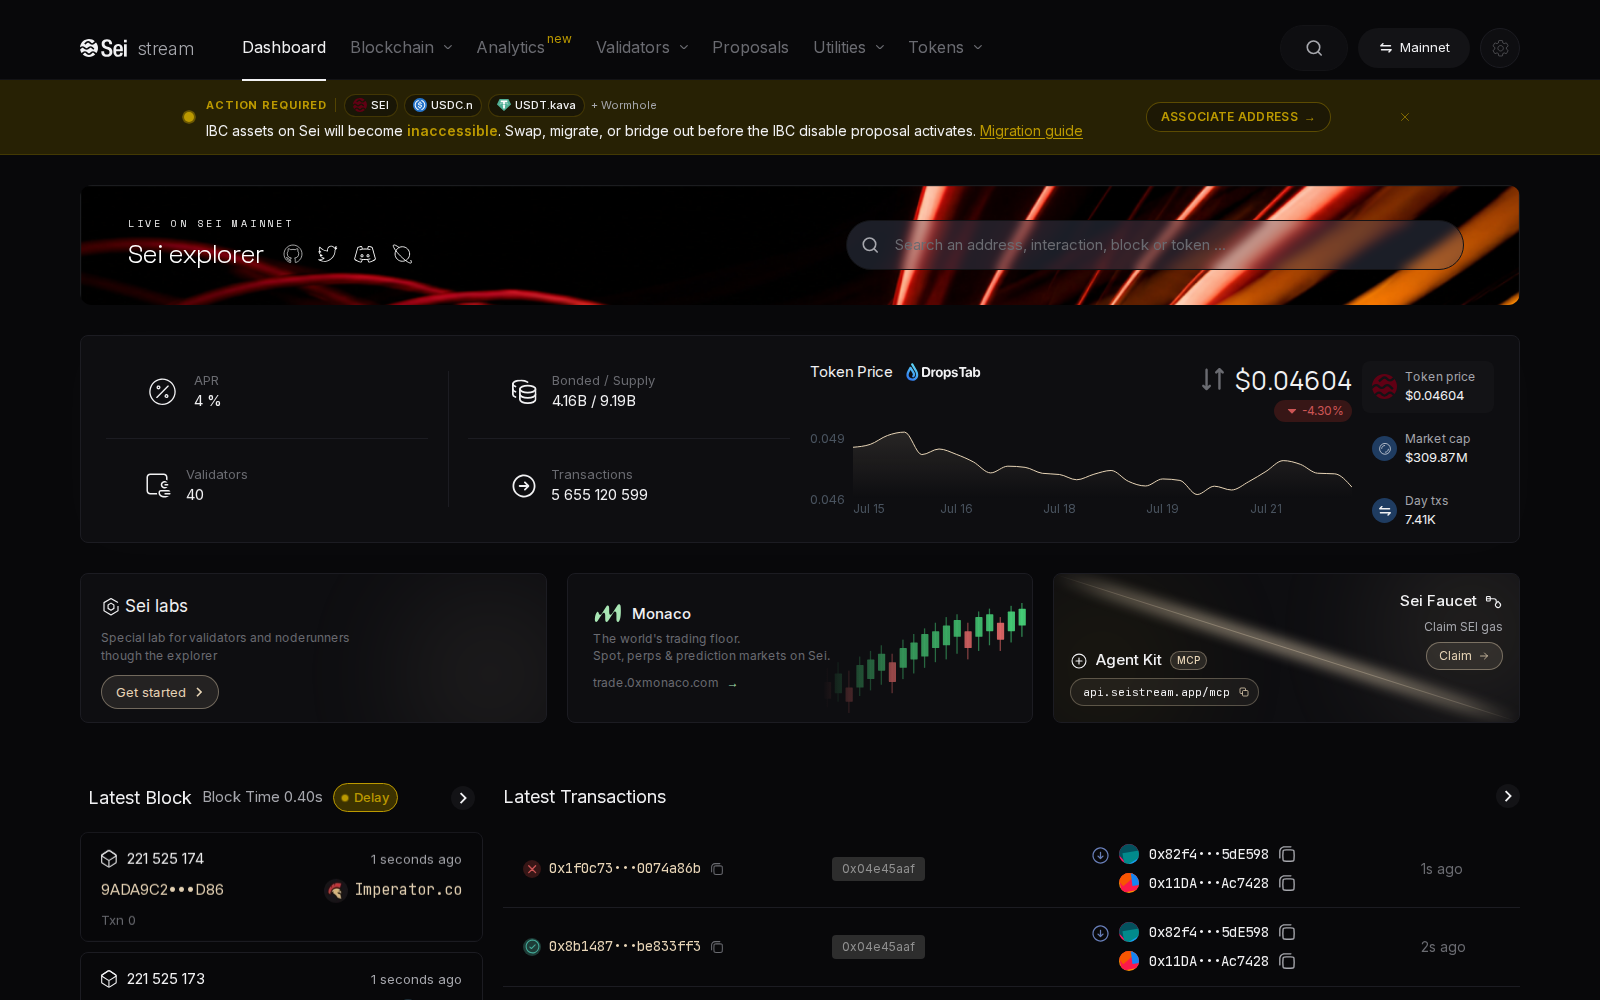
Task: Click the Transactions arrow-circle icon
Action: (524, 486)
